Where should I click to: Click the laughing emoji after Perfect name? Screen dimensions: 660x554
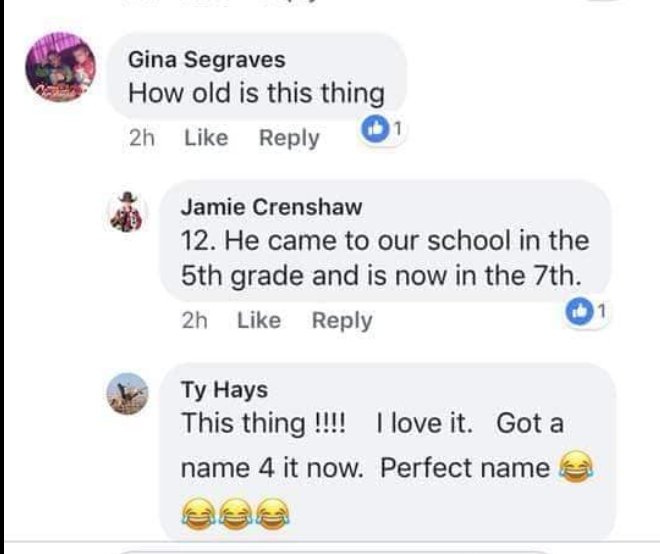click(575, 465)
